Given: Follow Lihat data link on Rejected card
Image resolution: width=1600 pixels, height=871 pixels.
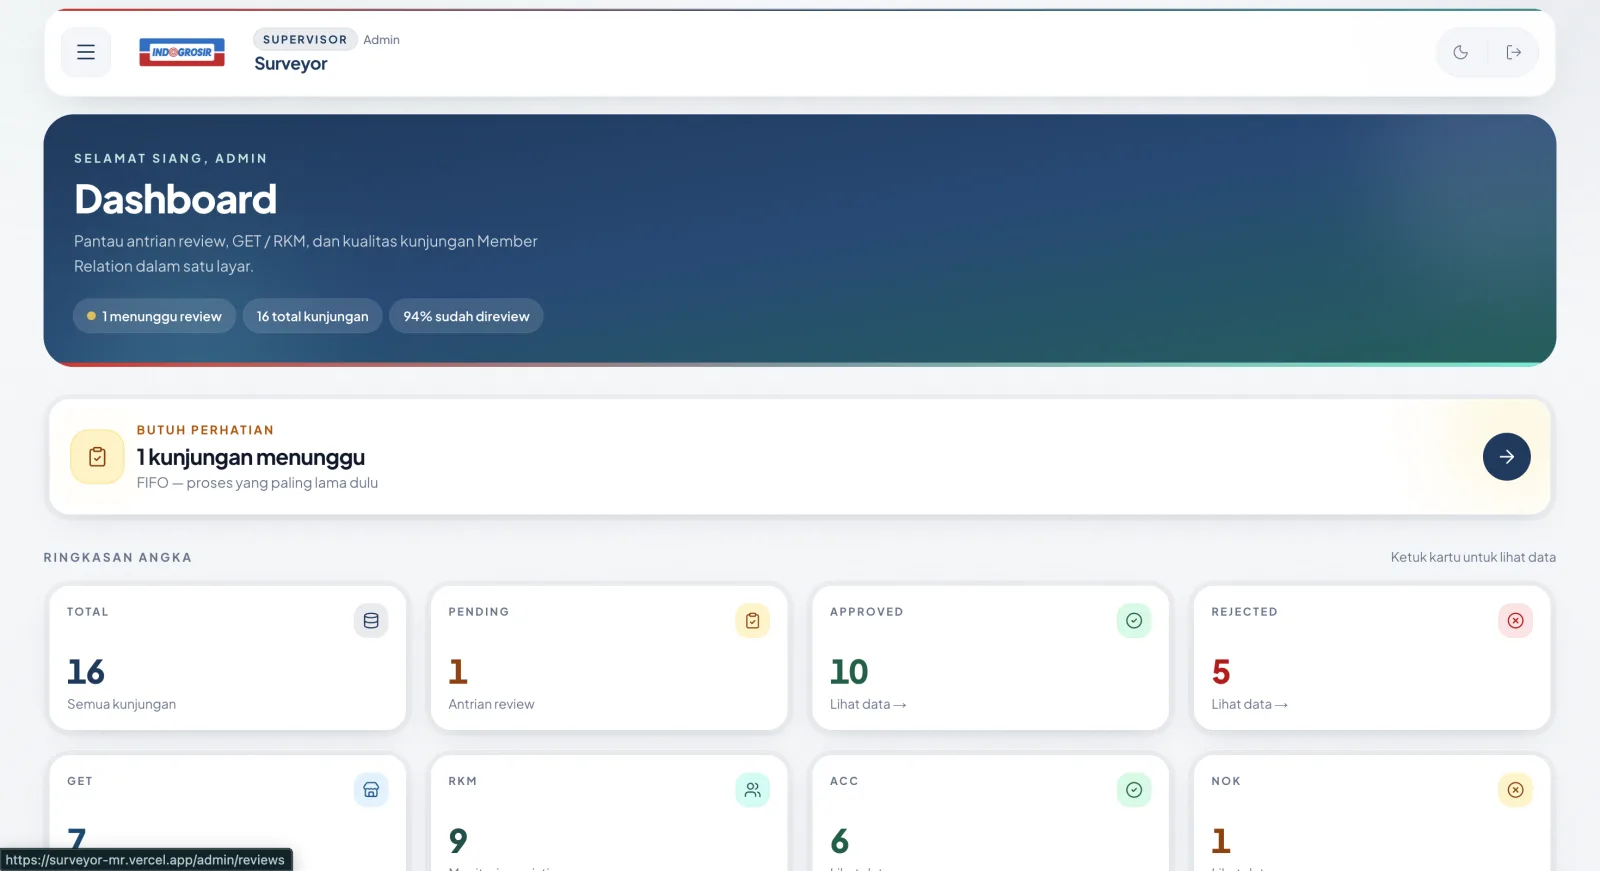Looking at the screenshot, I should click(x=1250, y=704).
